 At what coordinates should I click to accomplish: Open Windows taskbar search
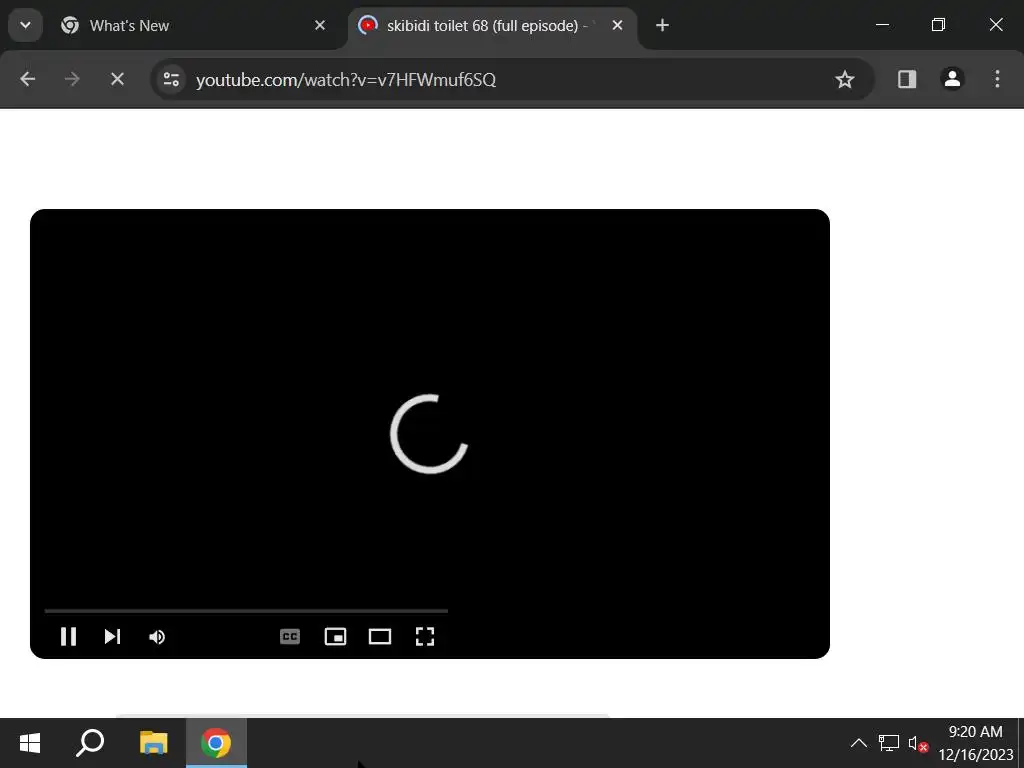pyautogui.click(x=90, y=743)
